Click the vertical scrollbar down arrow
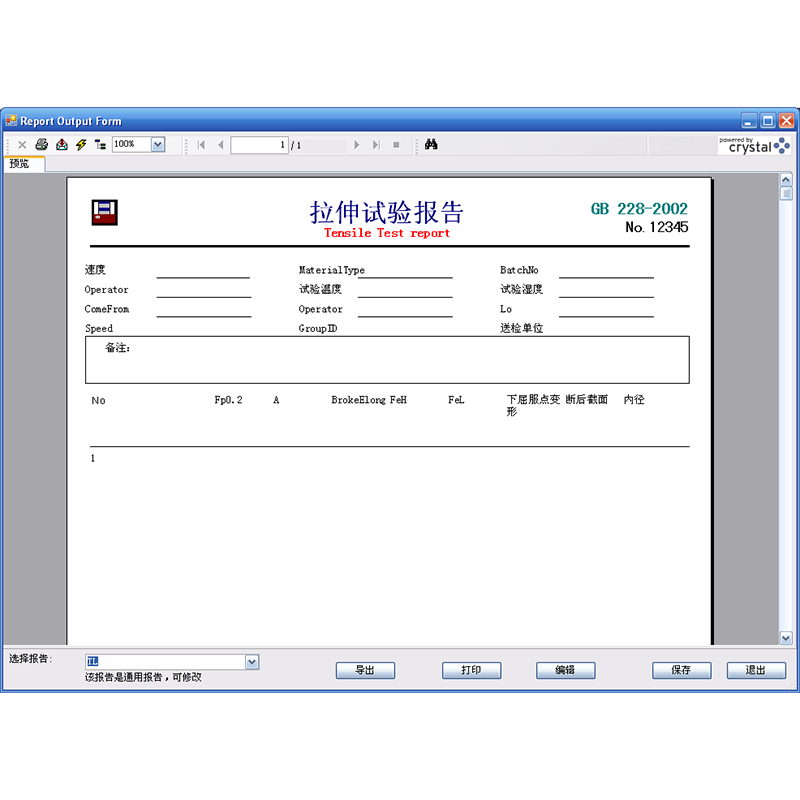The width and height of the screenshot is (800, 800). point(785,638)
